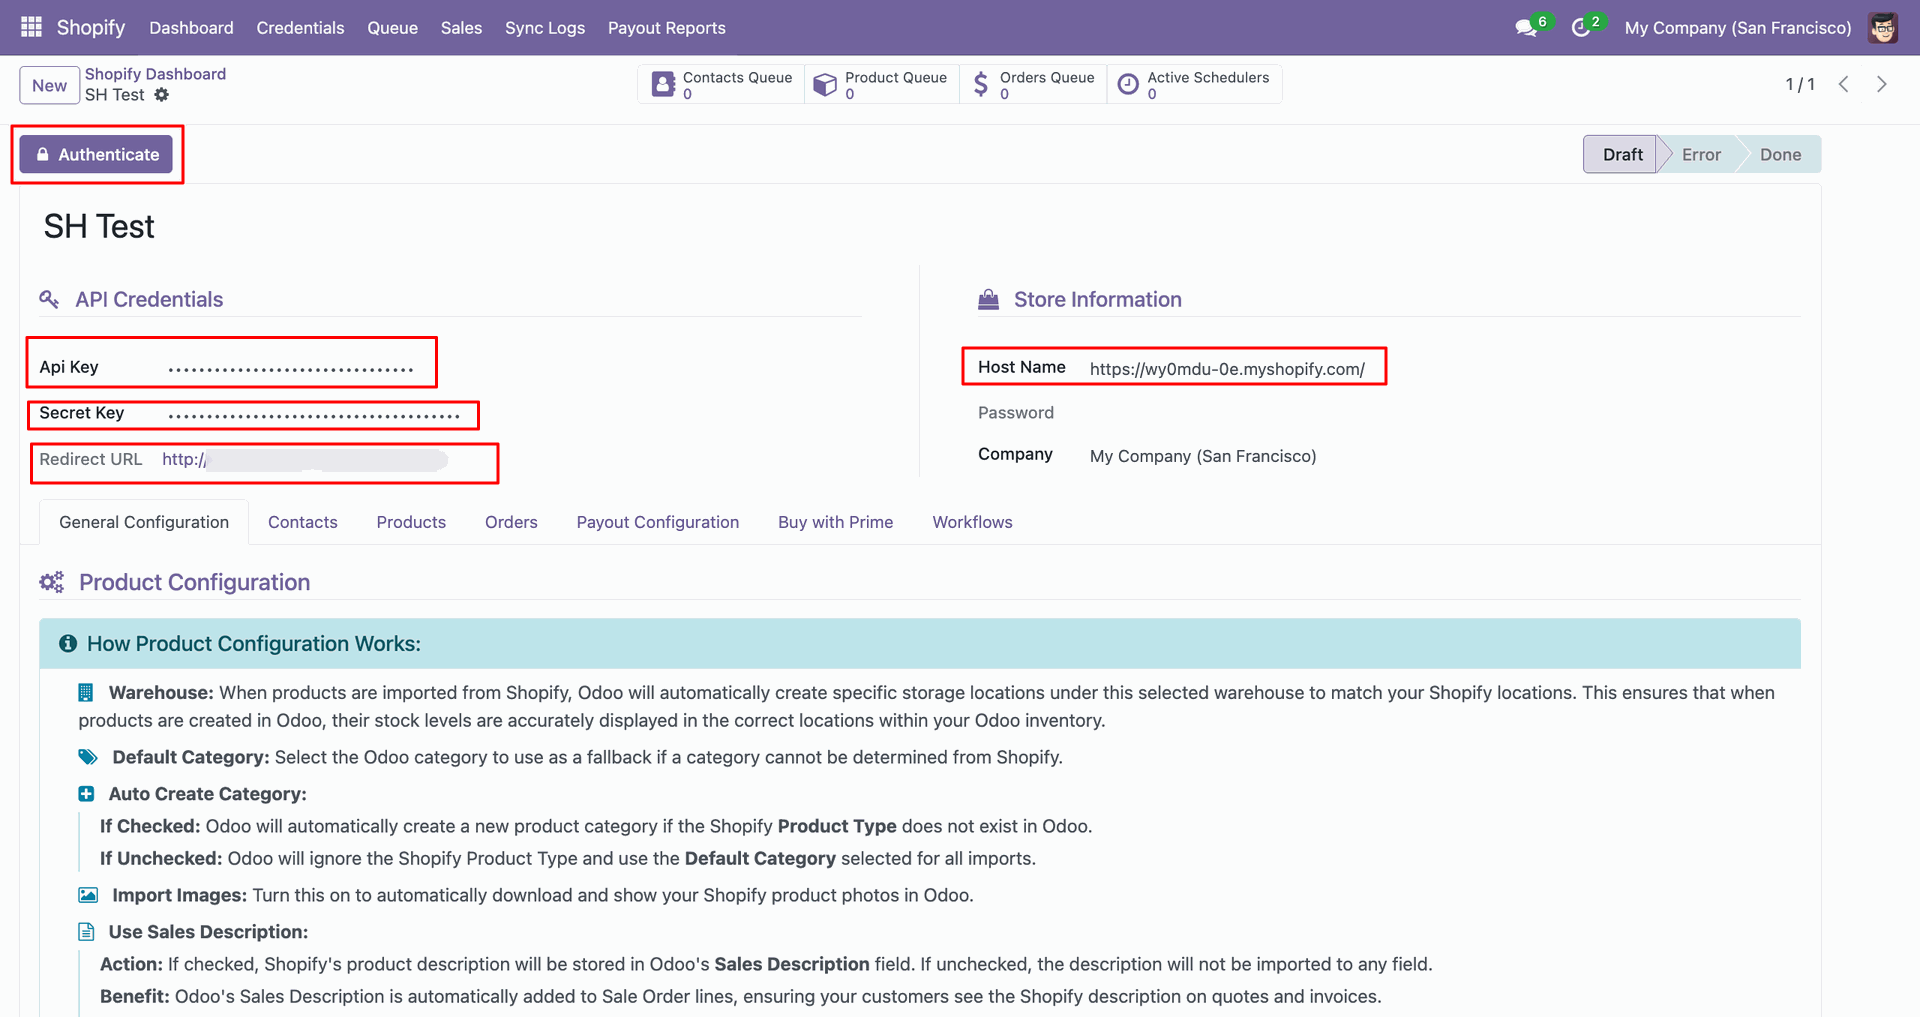Click the Authenticate button

click(96, 154)
